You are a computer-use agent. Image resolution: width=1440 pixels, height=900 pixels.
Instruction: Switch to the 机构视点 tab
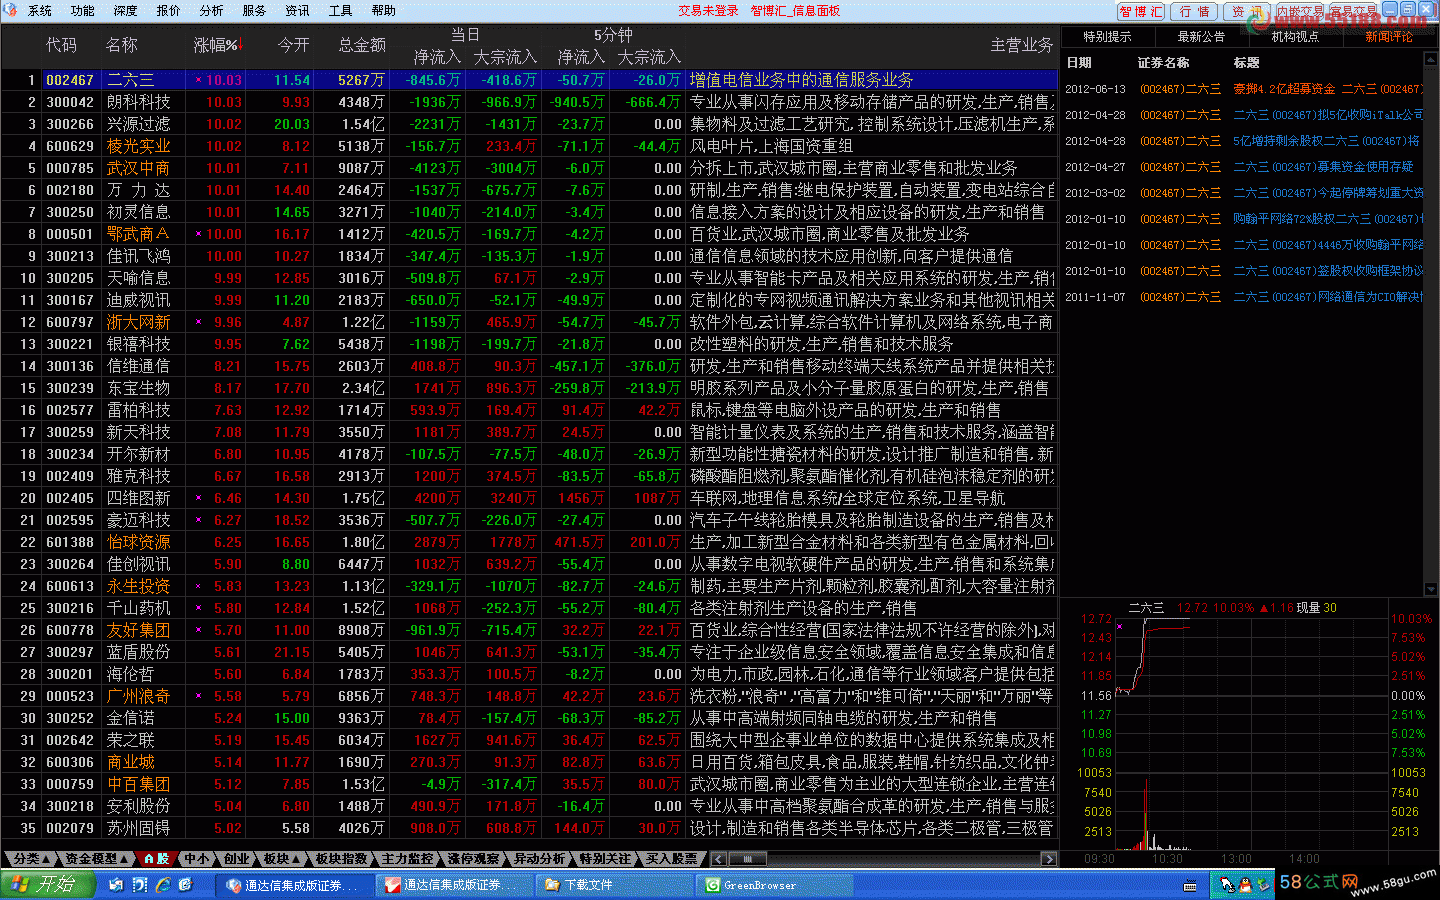pyautogui.click(x=1295, y=37)
